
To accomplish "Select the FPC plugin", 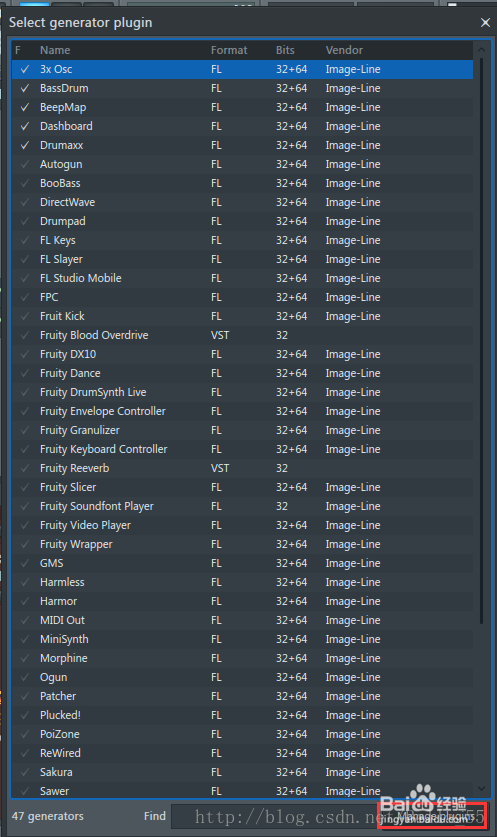I will [242, 297].
